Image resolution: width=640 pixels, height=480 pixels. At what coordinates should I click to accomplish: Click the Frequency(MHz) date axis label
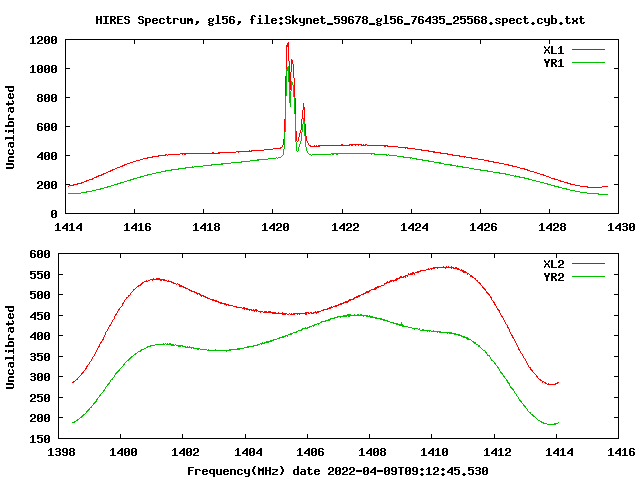(338, 471)
